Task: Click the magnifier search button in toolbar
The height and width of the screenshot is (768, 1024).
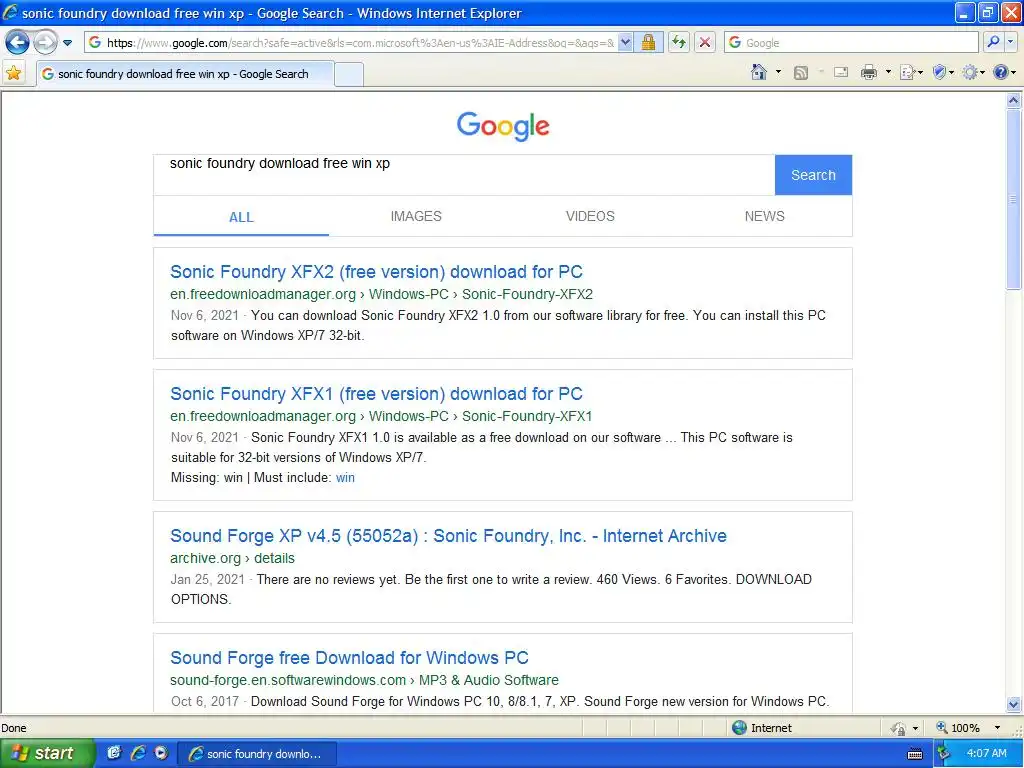Action: point(993,43)
